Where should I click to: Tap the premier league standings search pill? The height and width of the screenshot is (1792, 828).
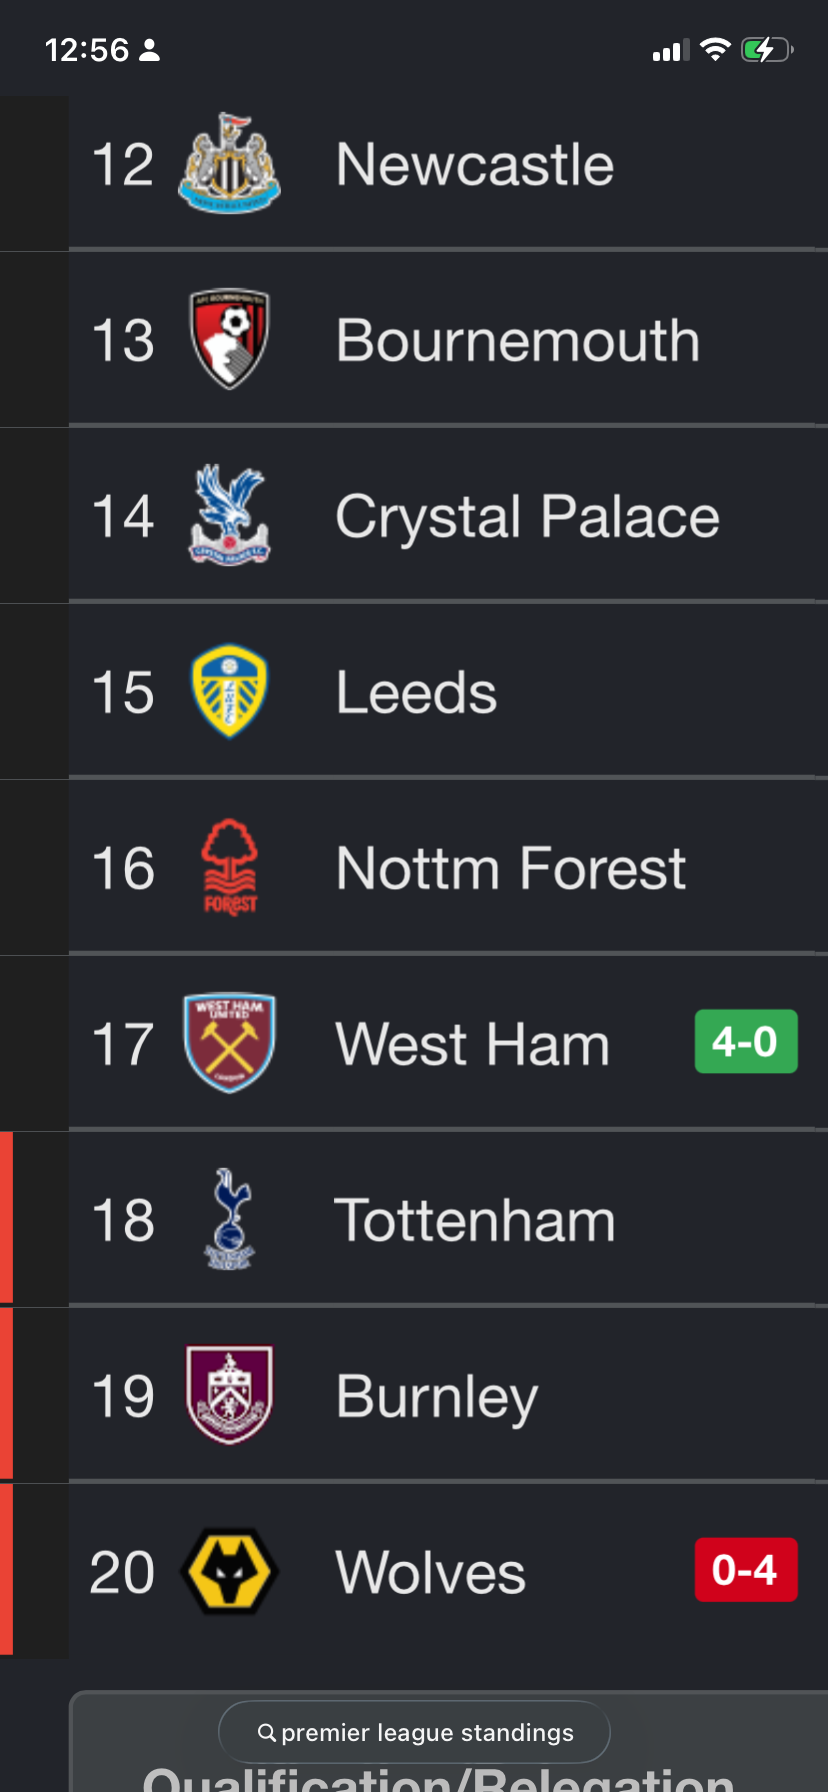[x=414, y=1732]
